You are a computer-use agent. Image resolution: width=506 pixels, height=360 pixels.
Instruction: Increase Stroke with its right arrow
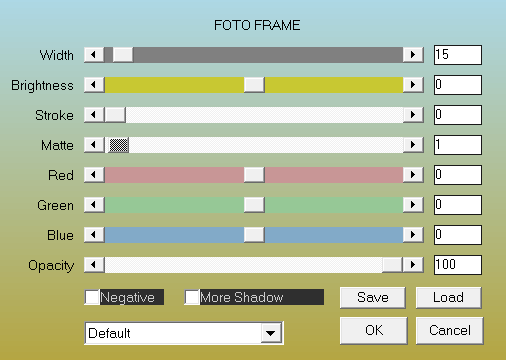[x=413, y=115]
